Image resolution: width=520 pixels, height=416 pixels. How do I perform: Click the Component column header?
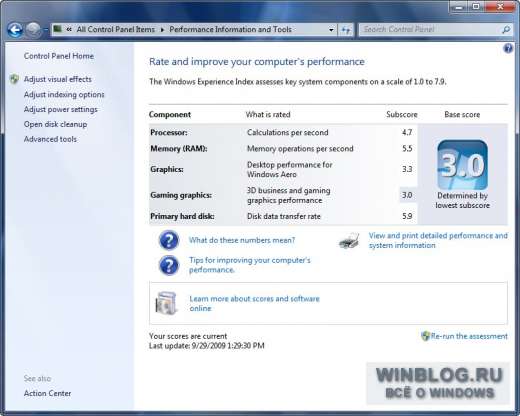[170, 114]
